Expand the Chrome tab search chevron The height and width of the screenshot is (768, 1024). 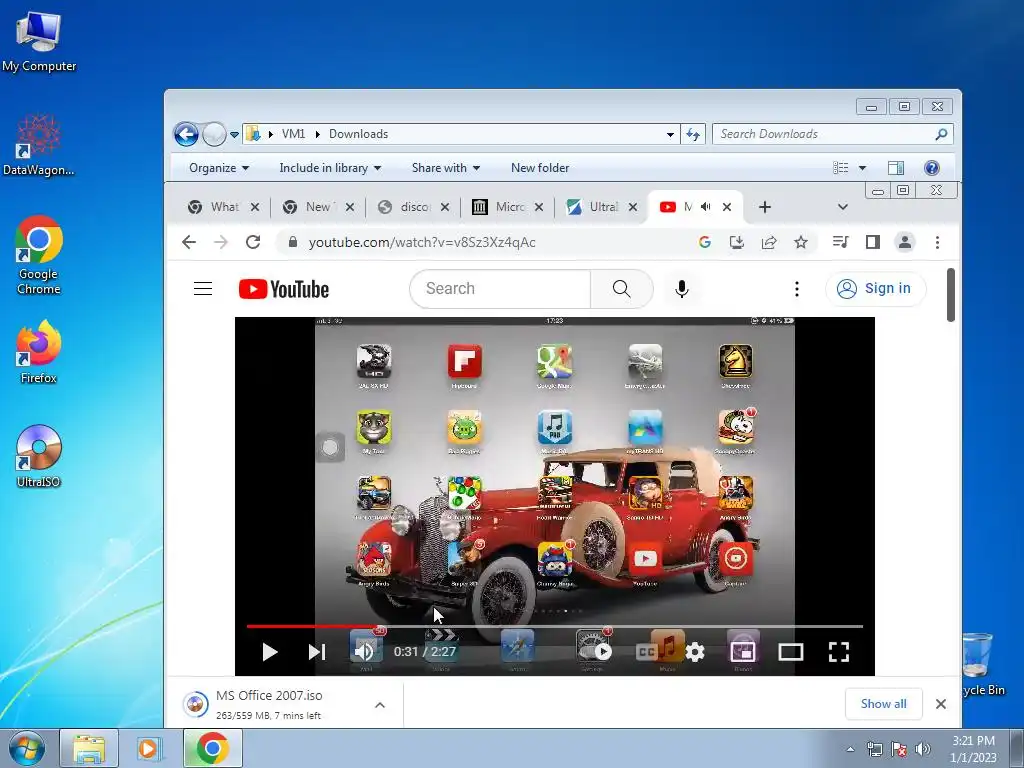pyautogui.click(x=842, y=207)
